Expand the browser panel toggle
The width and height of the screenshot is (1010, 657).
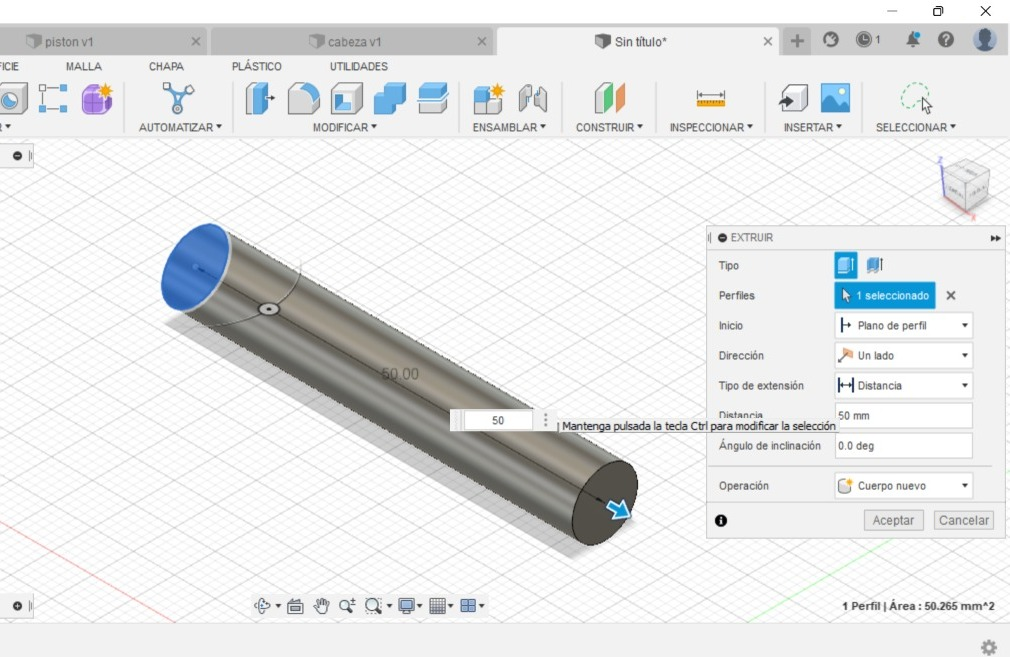click(17, 156)
